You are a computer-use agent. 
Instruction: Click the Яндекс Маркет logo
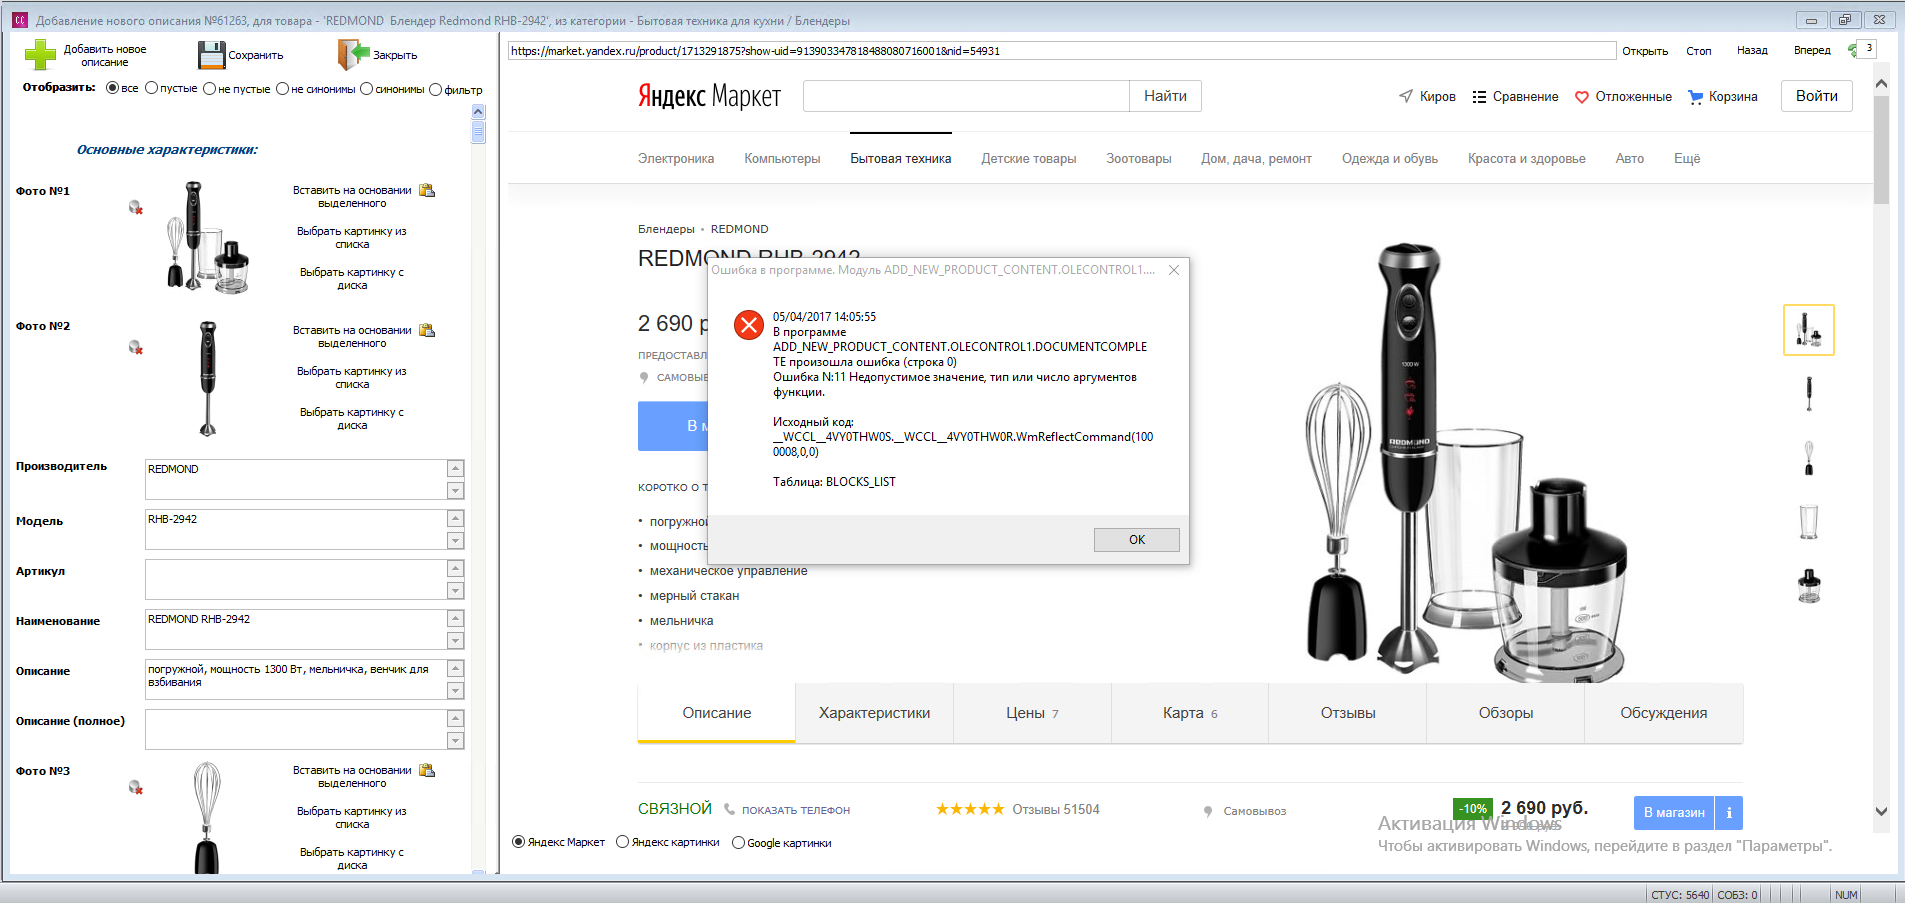point(709,96)
